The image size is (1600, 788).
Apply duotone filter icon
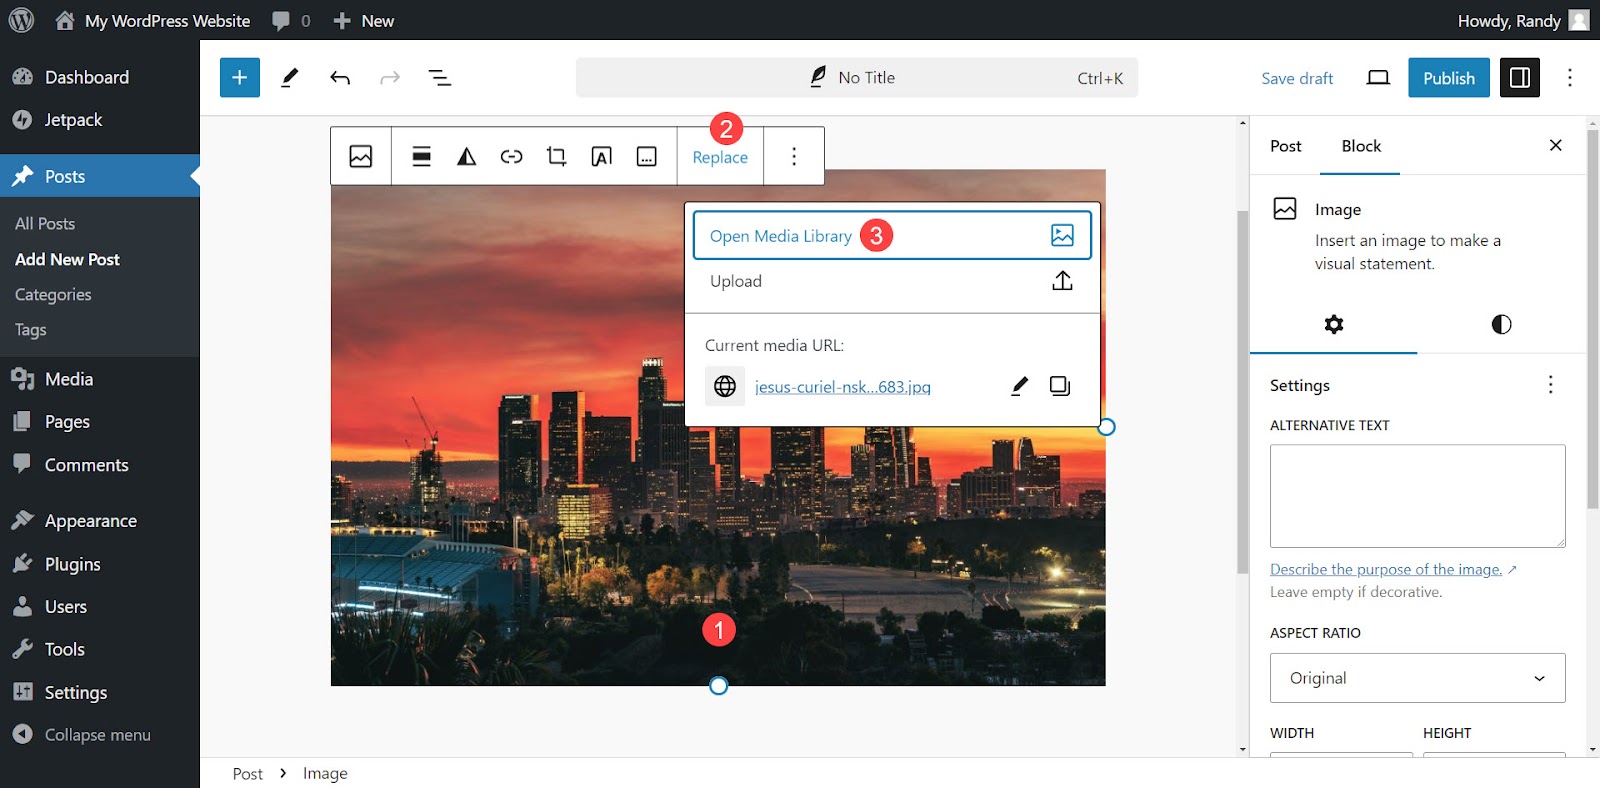[467, 156]
